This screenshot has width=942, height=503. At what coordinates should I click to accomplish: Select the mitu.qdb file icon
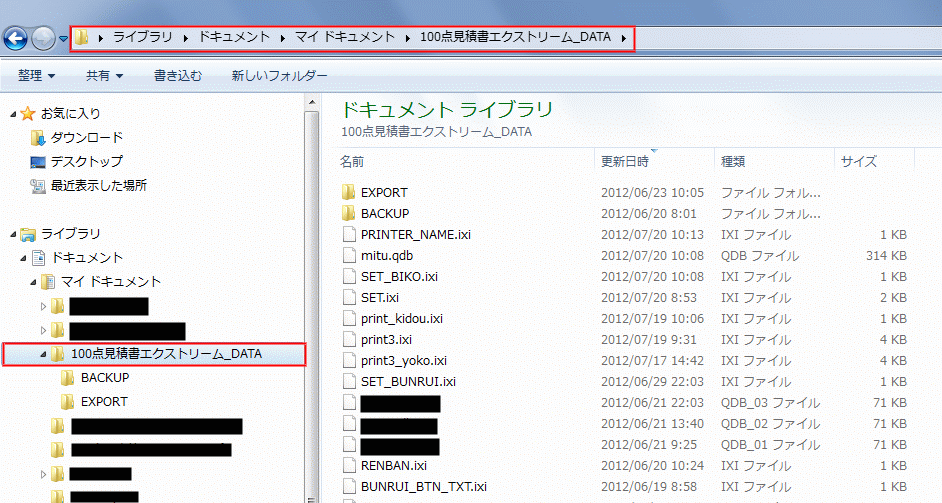(349, 255)
